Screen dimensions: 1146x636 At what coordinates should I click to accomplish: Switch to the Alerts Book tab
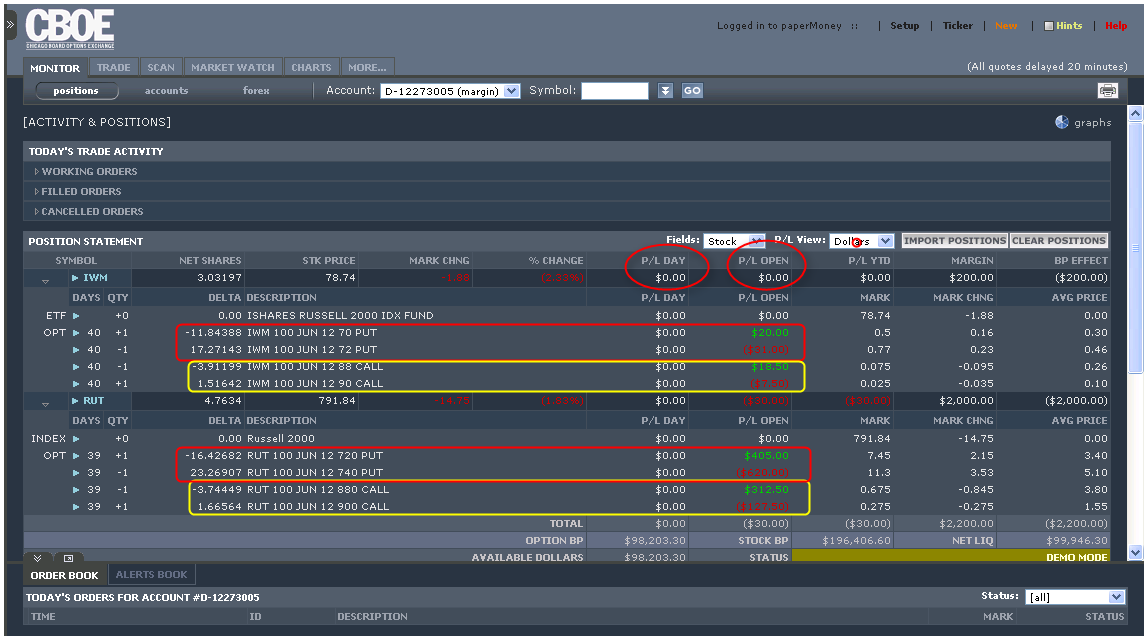(151, 575)
